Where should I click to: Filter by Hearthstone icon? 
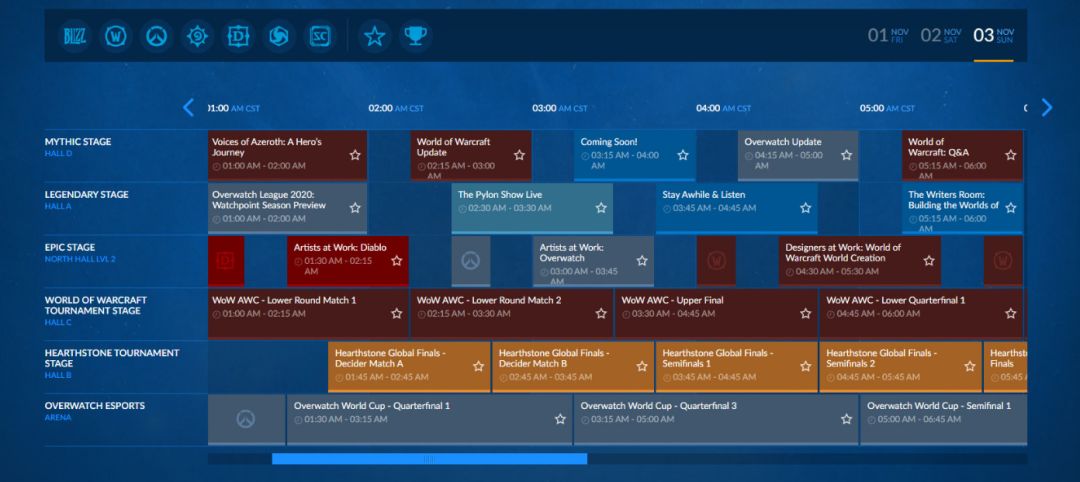(197, 36)
